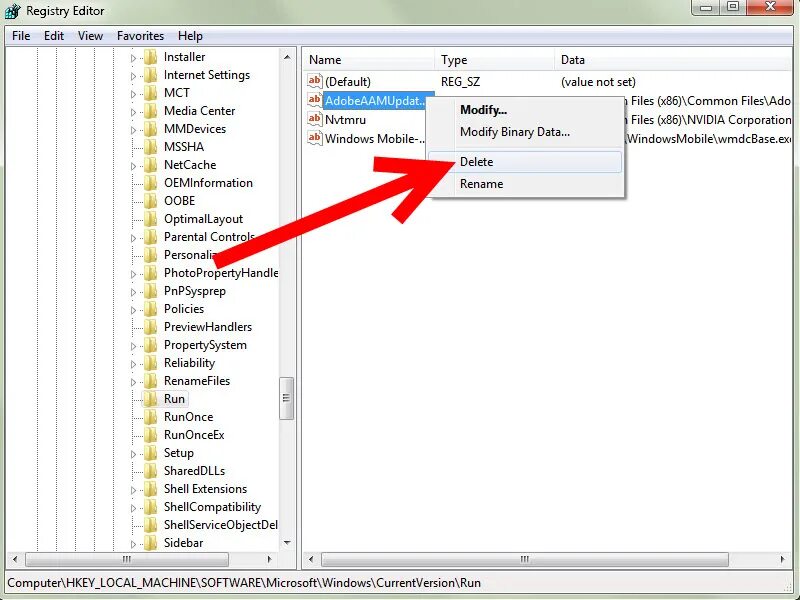Click the MCT folder icon

tap(150, 93)
